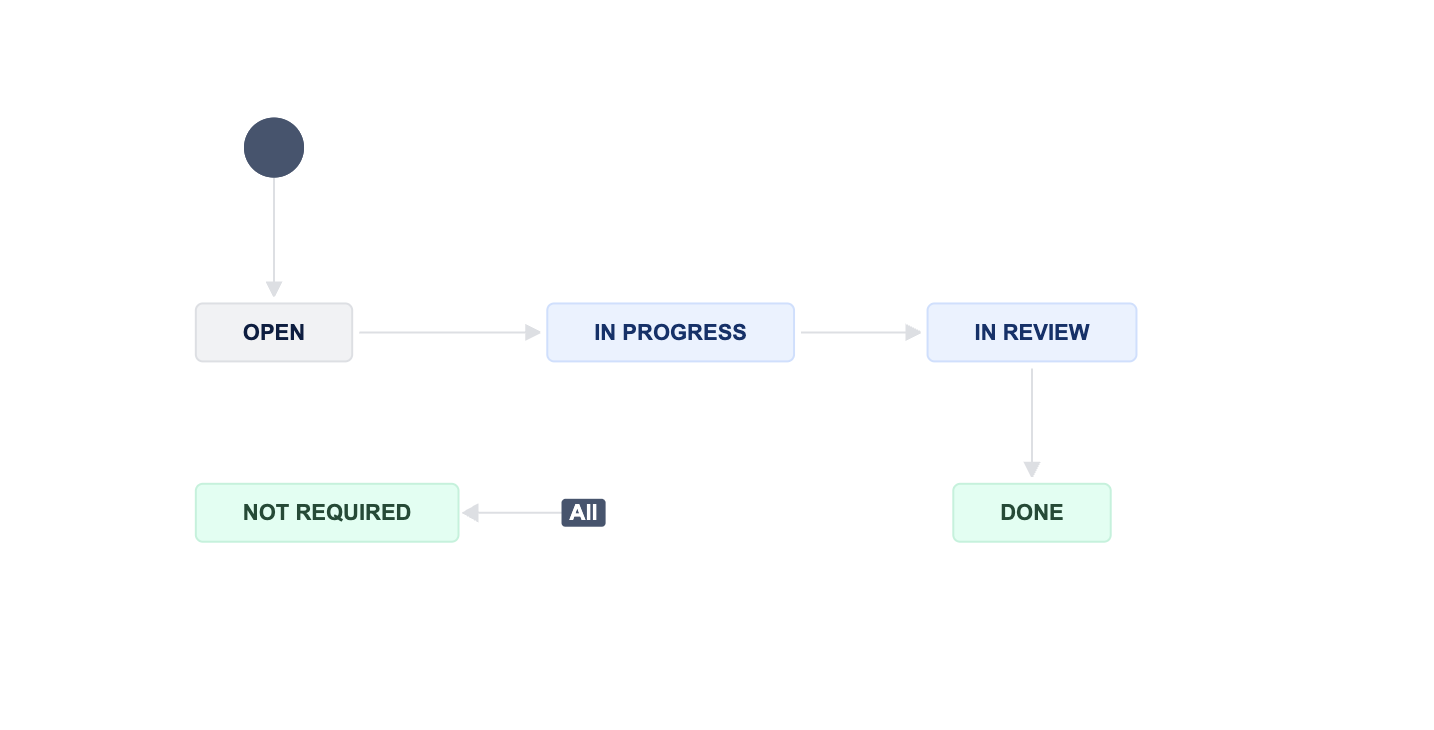Select the vertical line from IN REVIEW to DONE
This screenshot has height=730, width=1434.
click(x=1032, y=415)
